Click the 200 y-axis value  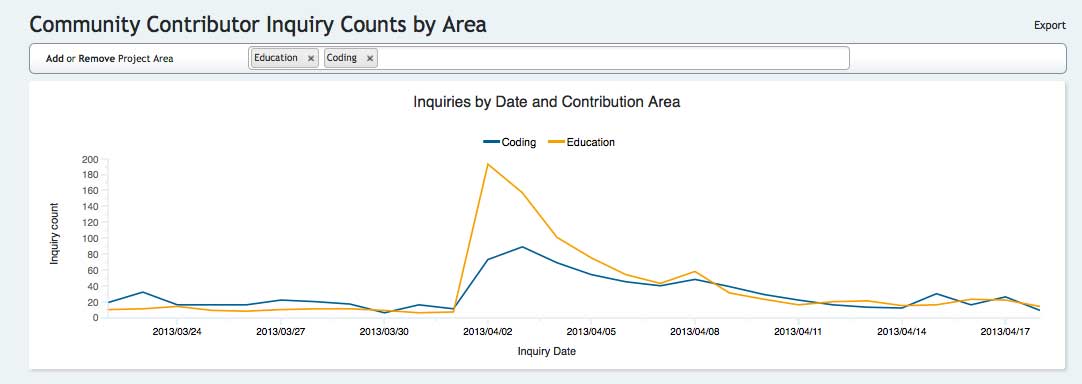coord(90,159)
